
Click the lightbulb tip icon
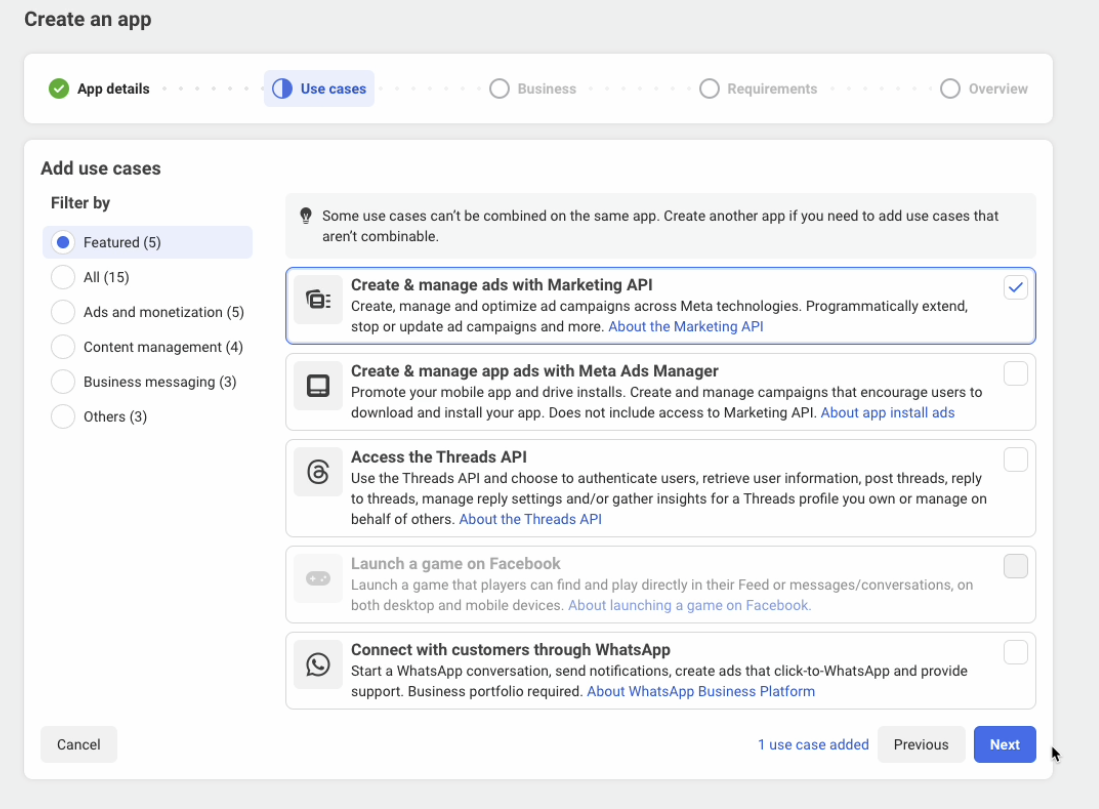coord(306,216)
